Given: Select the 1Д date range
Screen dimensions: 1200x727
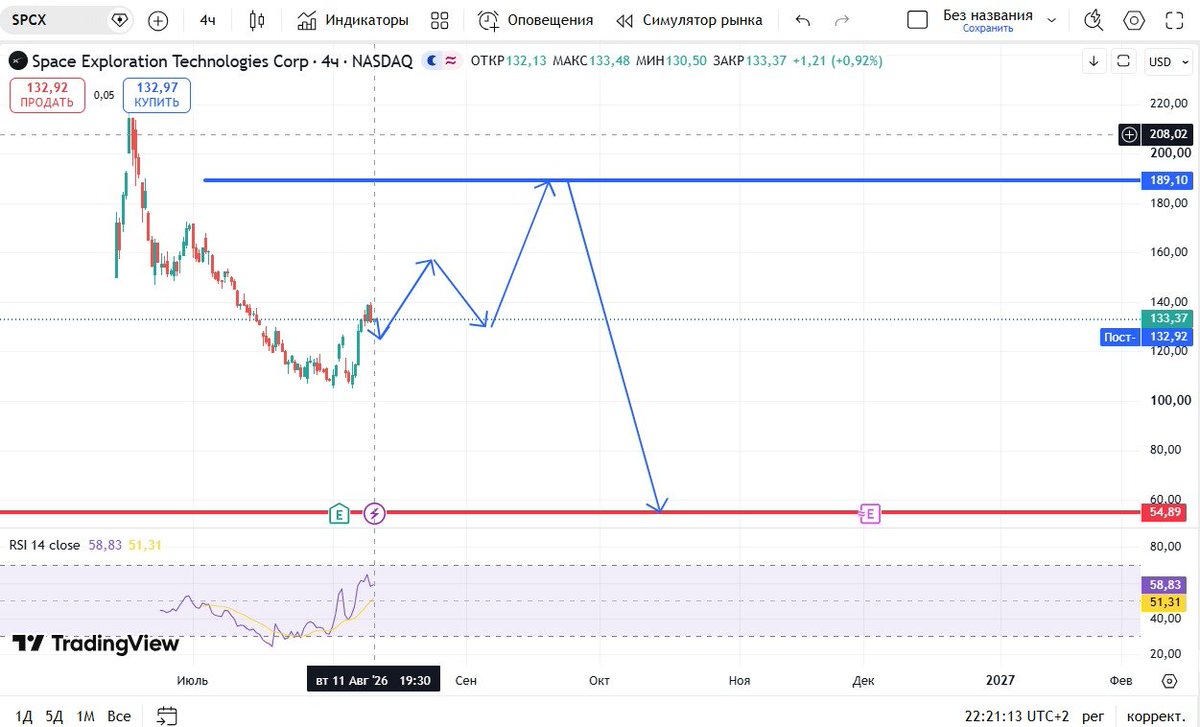Looking at the screenshot, I should tap(25, 716).
